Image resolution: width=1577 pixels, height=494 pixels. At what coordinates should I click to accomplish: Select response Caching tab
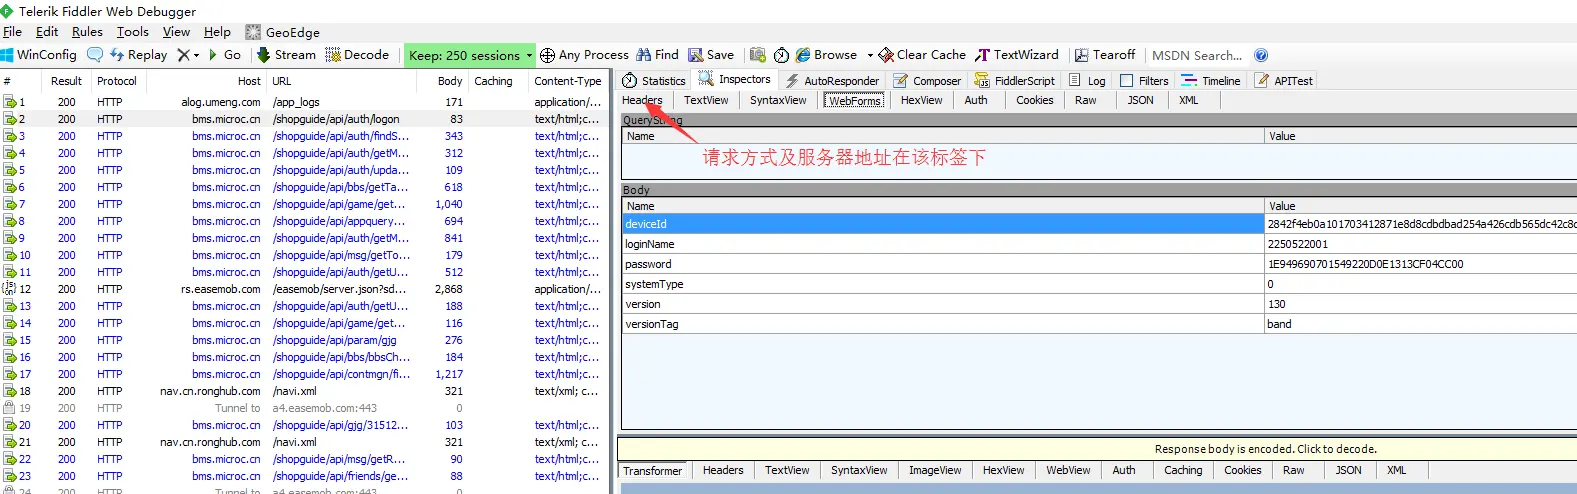1183,470
